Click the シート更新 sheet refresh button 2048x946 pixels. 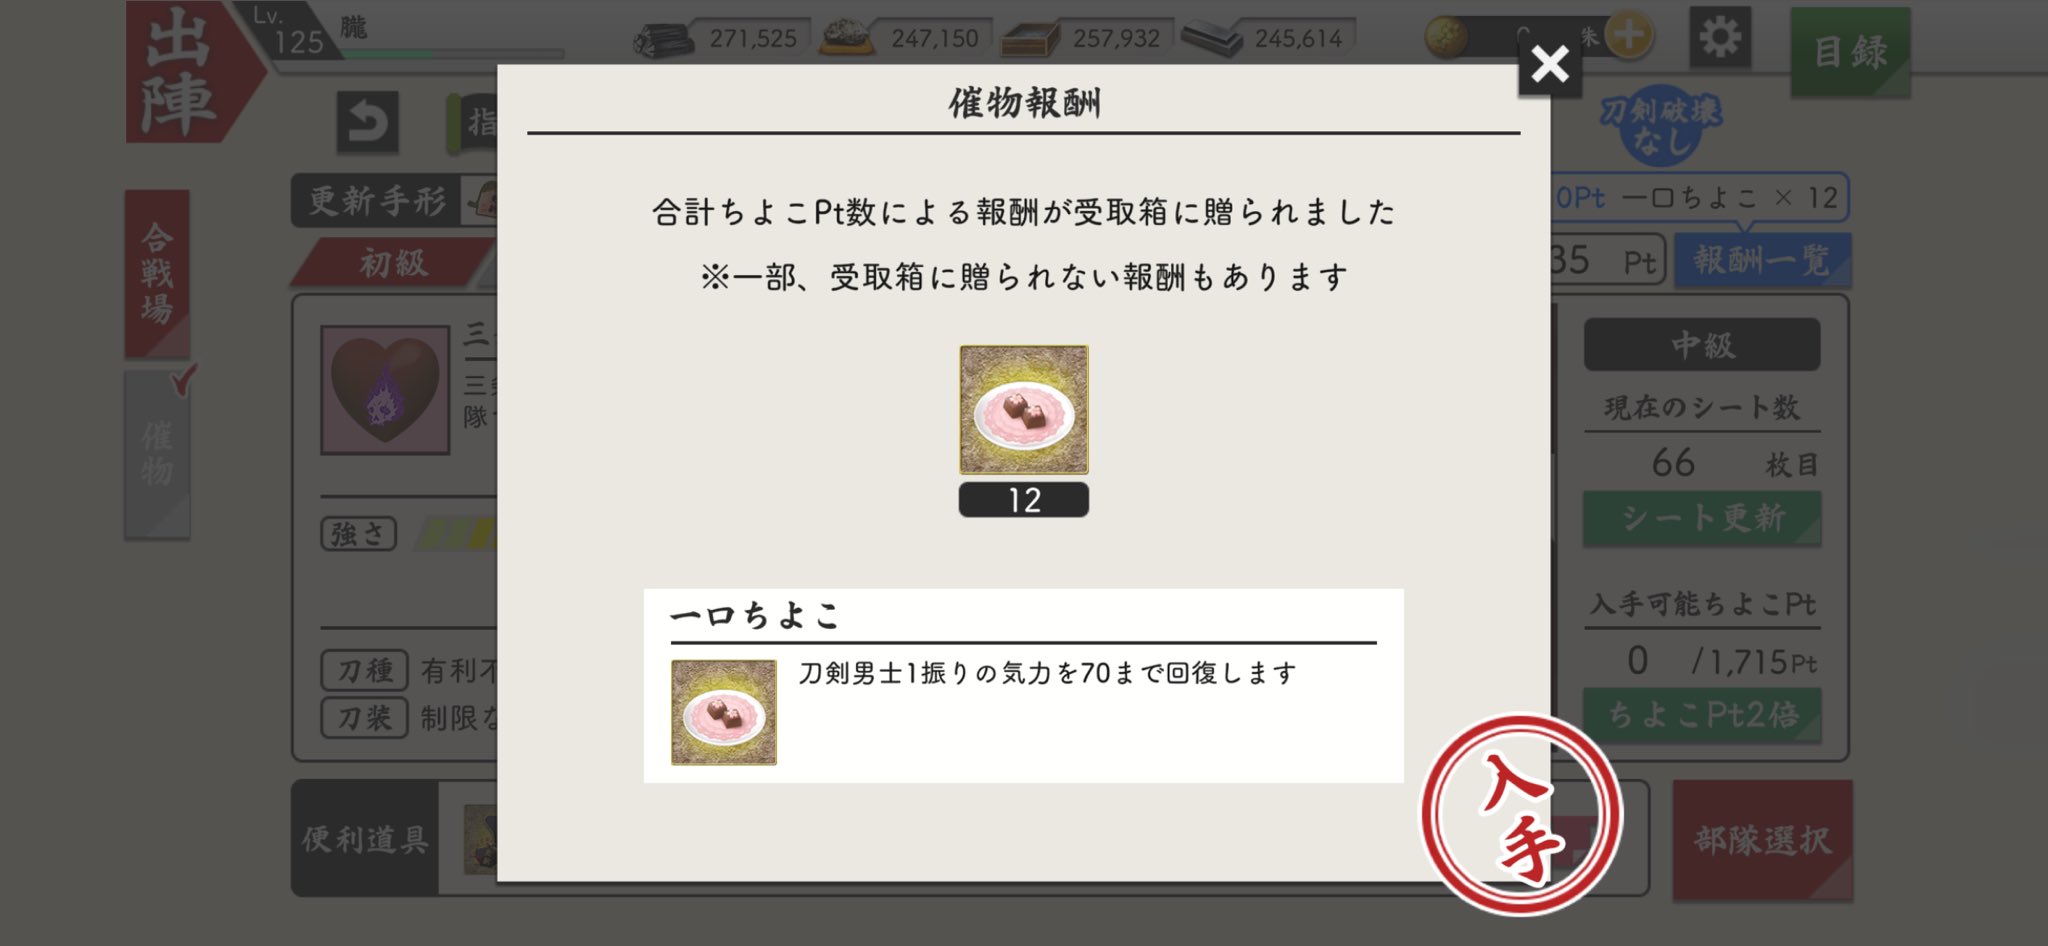1702,518
